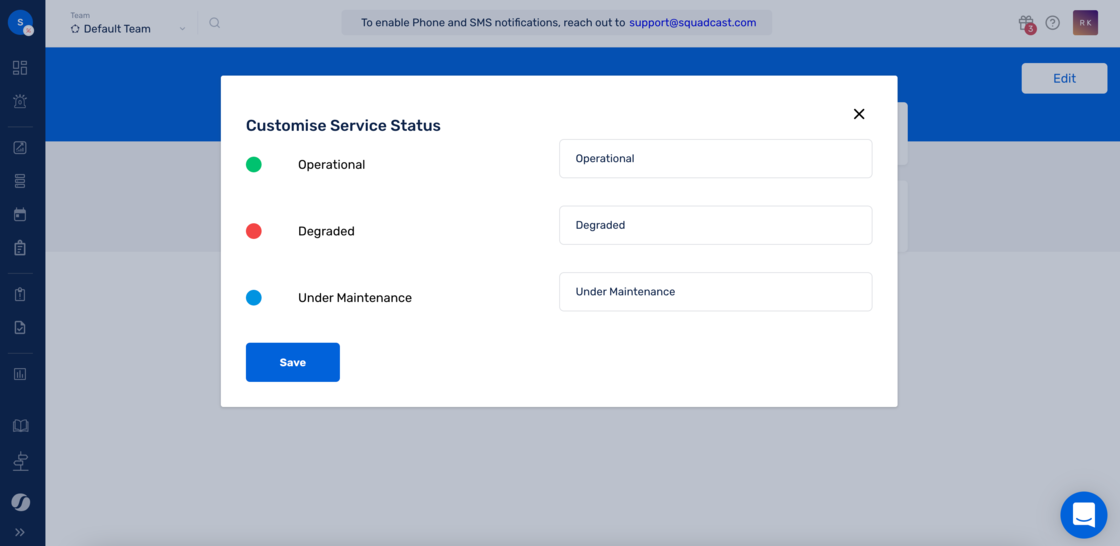Image resolution: width=1120 pixels, height=546 pixels.
Task: Open the escalation policies clipboard icon in sidebar
Action: [20, 248]
